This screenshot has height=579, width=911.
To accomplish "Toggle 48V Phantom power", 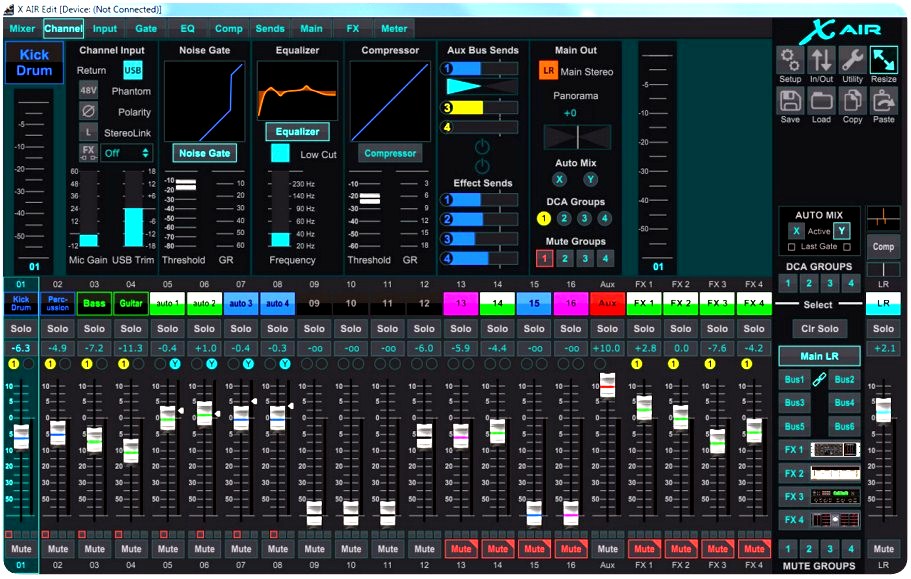I will pos(89,91).
